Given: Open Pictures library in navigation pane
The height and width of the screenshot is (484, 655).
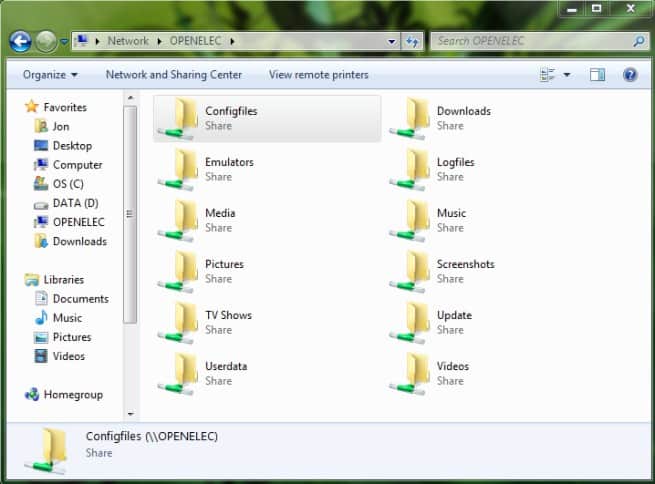Looking at the screenshot, I should coord(72,337).
